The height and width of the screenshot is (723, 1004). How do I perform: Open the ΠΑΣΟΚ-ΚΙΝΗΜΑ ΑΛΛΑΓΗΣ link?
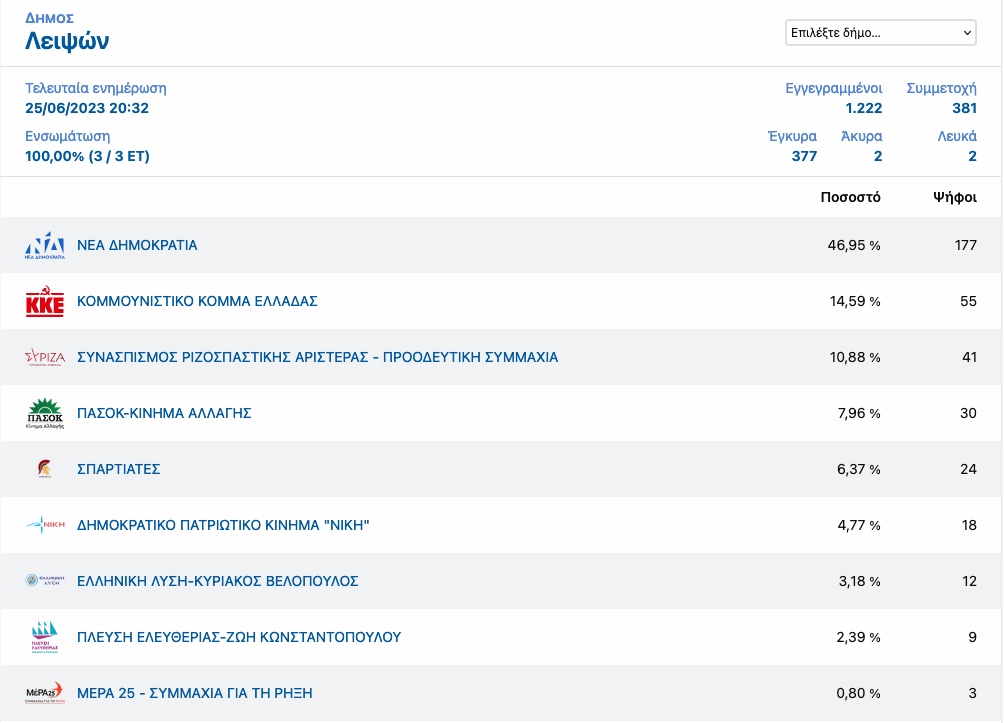pyautogui.click(x=164, y=413)
